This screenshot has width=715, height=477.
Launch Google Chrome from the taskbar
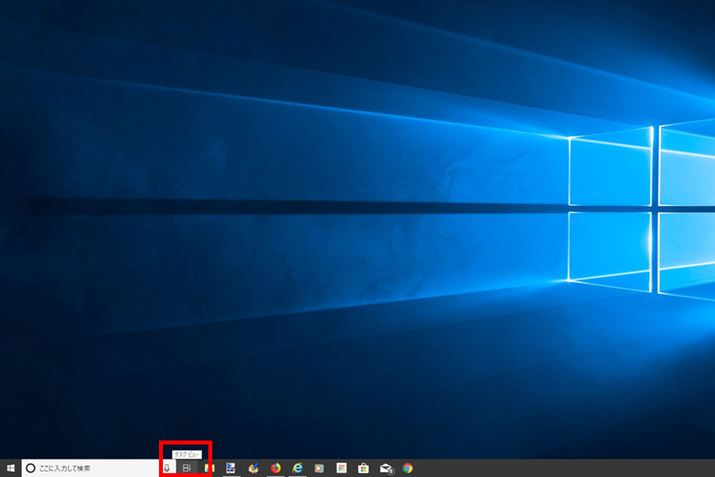pos(408,468)
